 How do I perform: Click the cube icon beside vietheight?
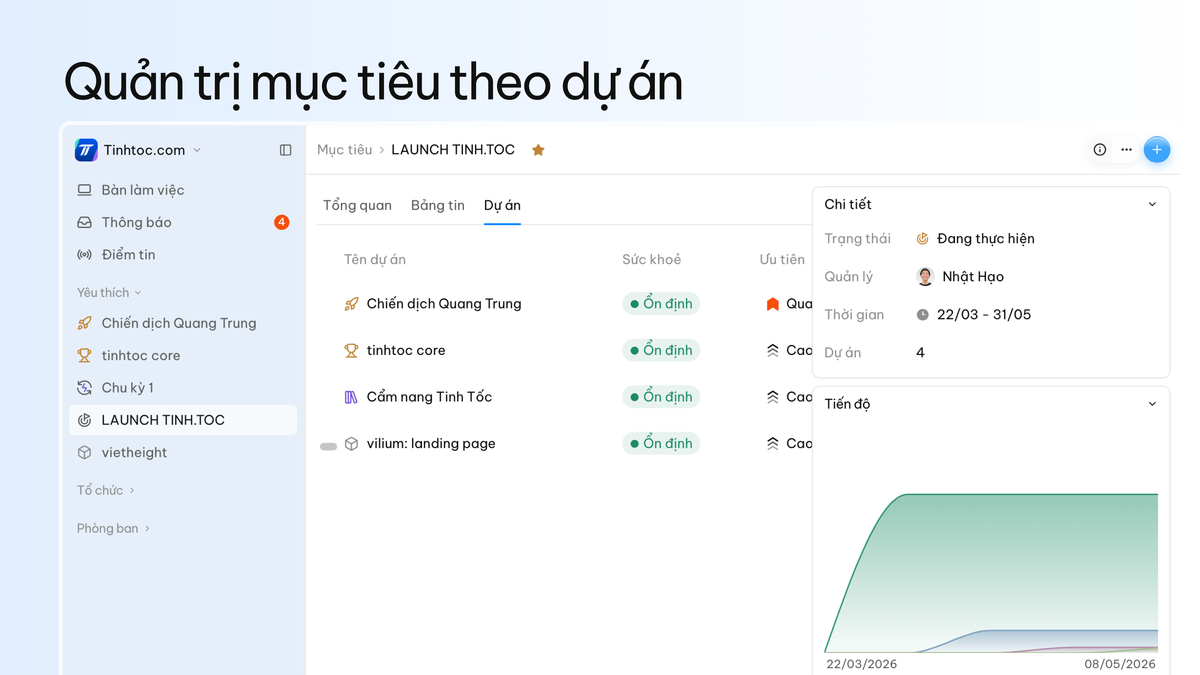(x=85, y=452)
